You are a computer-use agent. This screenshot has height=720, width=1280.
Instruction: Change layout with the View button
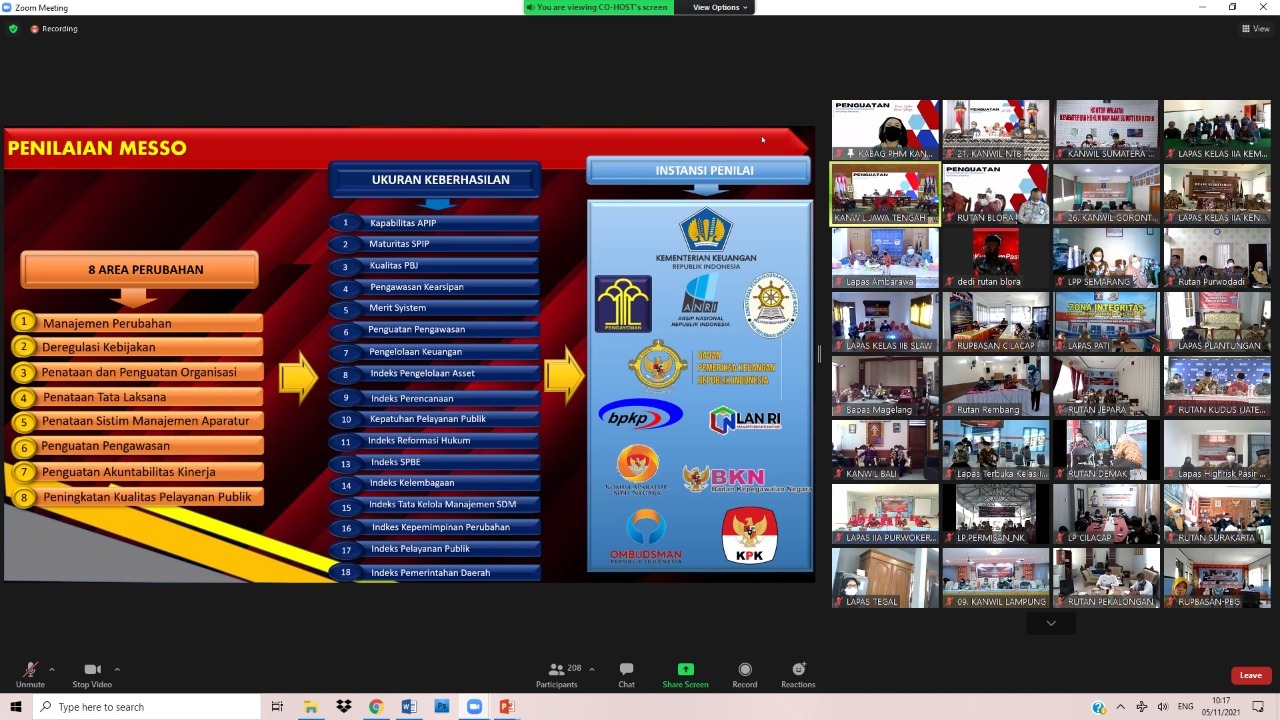[1255, 29]
